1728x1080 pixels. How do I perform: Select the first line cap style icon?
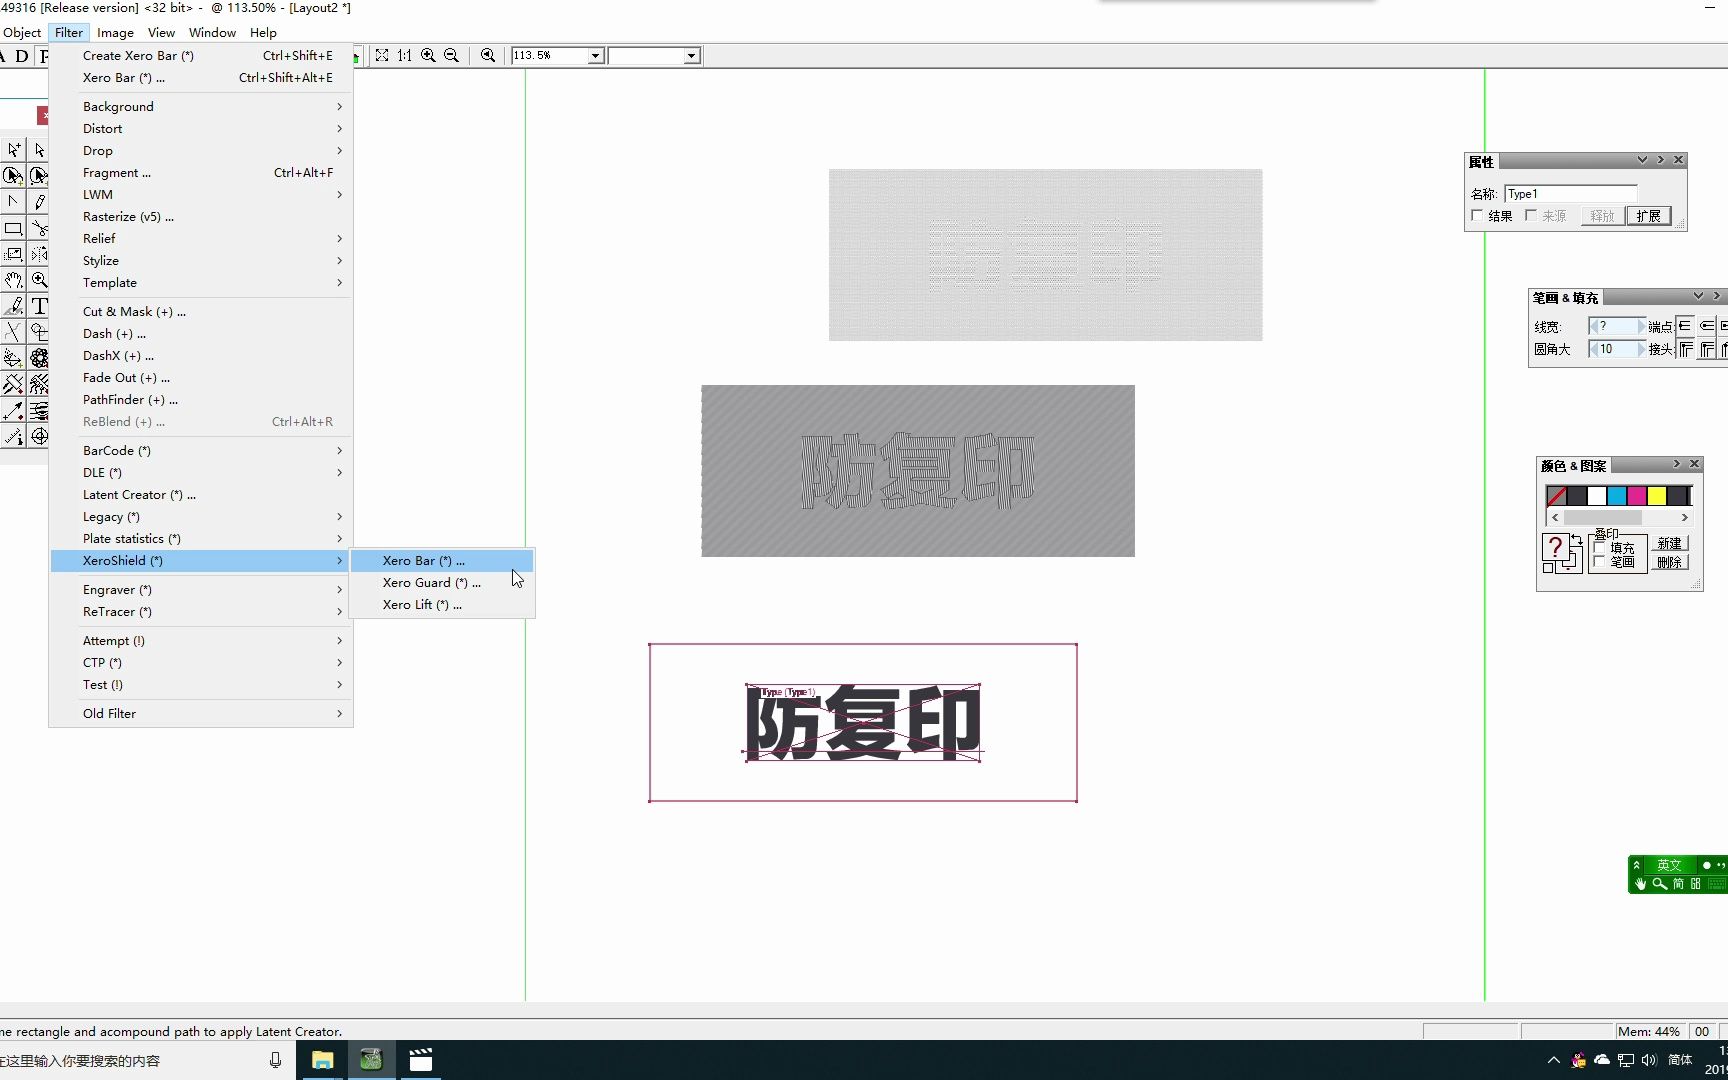(1686, 326)
